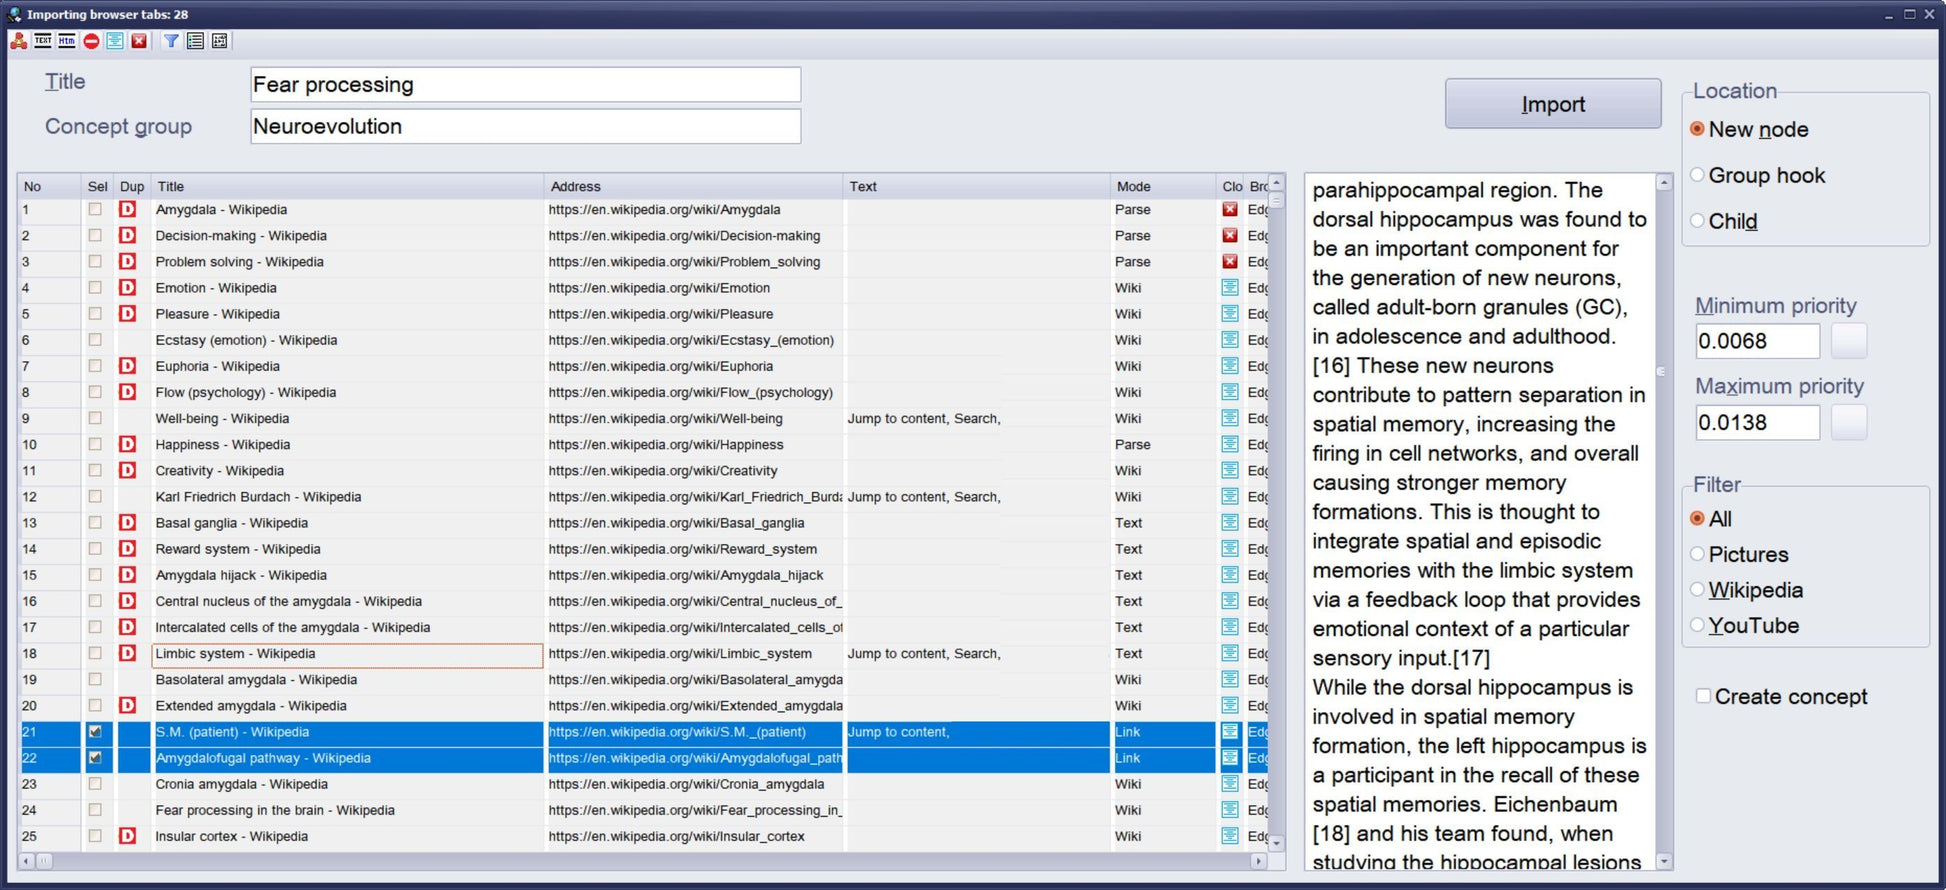The height and width of the screenshot is (890, 1946).
Task: Enable the Create concept checkbox
Action: (1703, 696)
